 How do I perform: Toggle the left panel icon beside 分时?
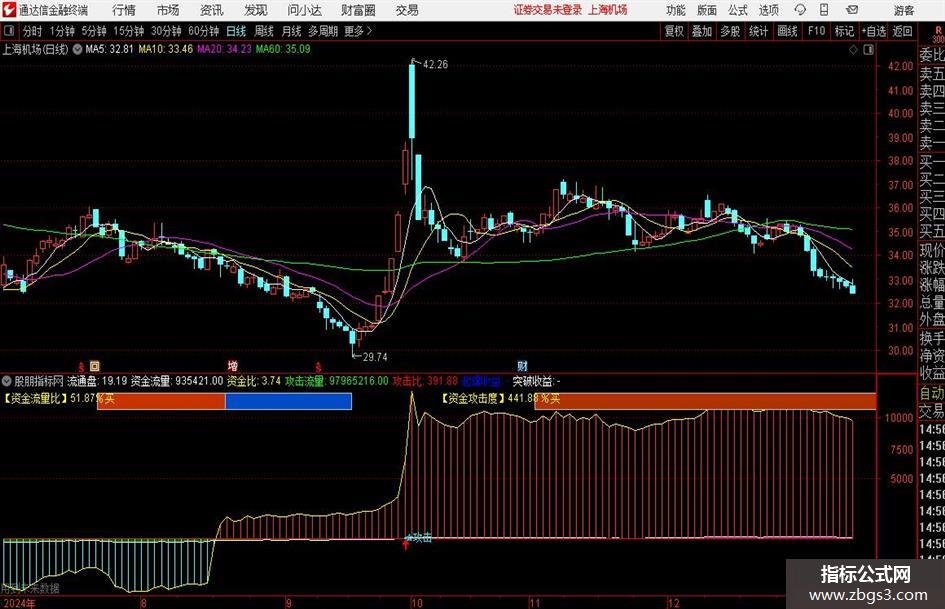point(9,31)
